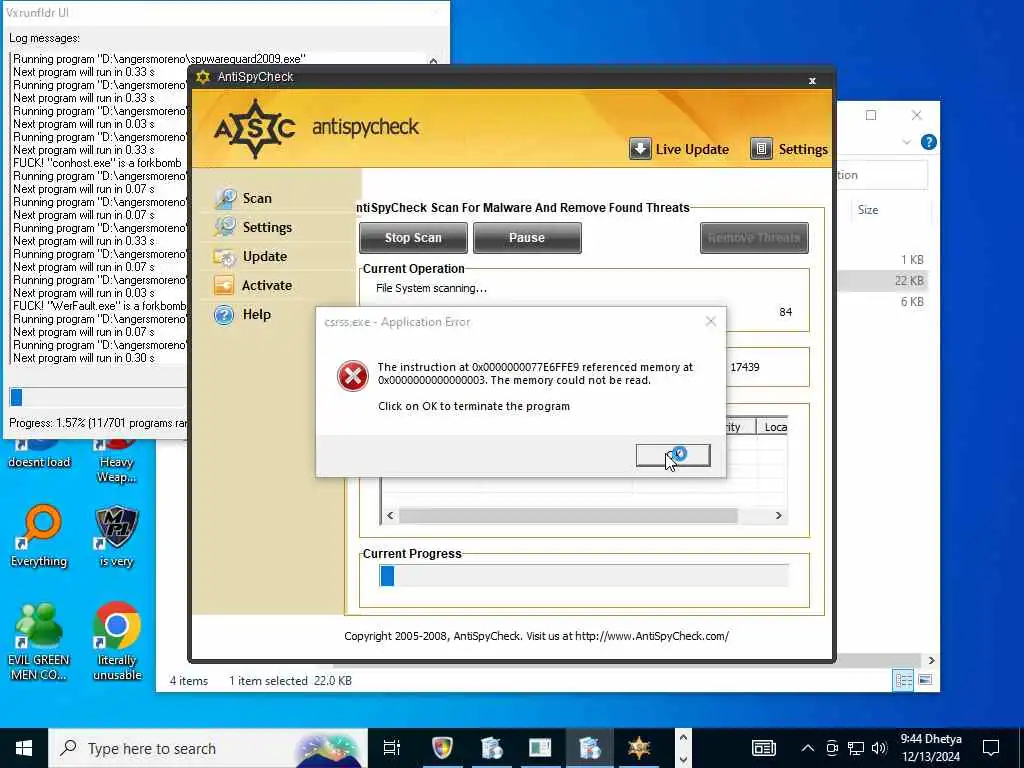Viewport: 1024px width, 768px height.
Task: Click the header Settings list icon
Action: click(761, 149)
